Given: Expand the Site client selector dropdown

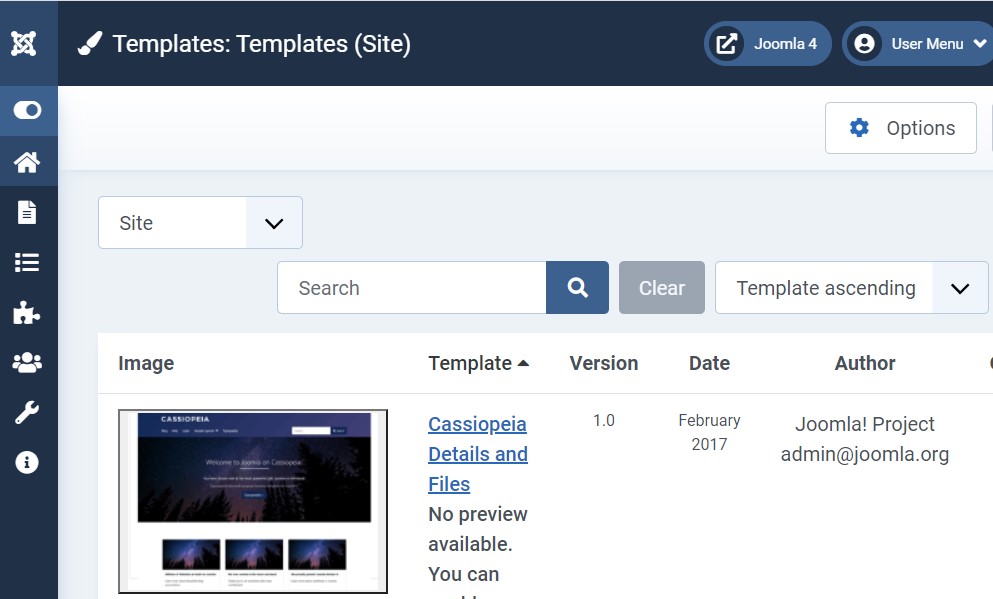Looking at the screenshot, I should click(x=200, y=223).
